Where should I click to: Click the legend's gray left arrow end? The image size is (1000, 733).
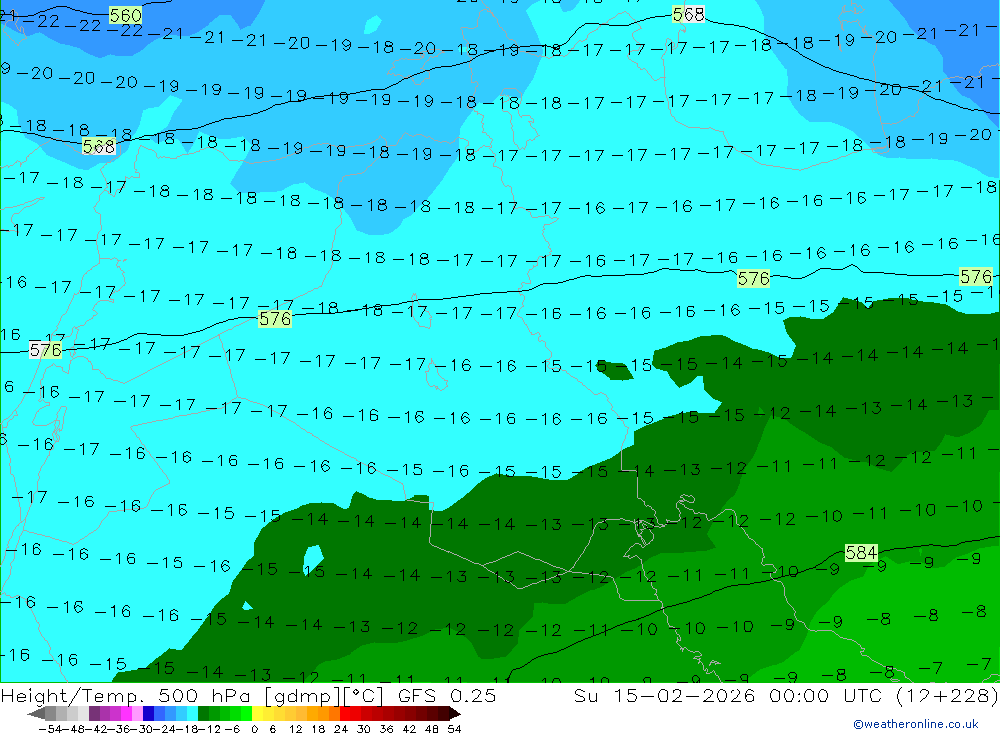click(x=36, y=713)
